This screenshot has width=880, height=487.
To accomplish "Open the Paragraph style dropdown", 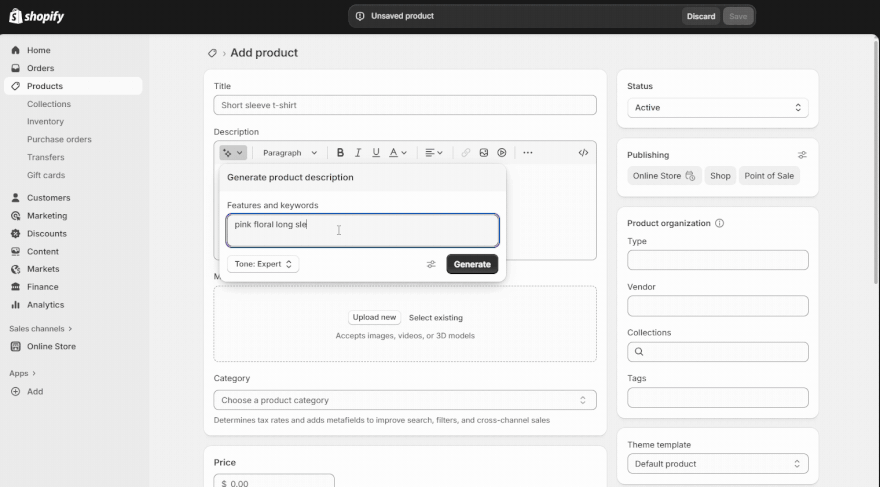I will pyautogui.click(x=290, y=153).
